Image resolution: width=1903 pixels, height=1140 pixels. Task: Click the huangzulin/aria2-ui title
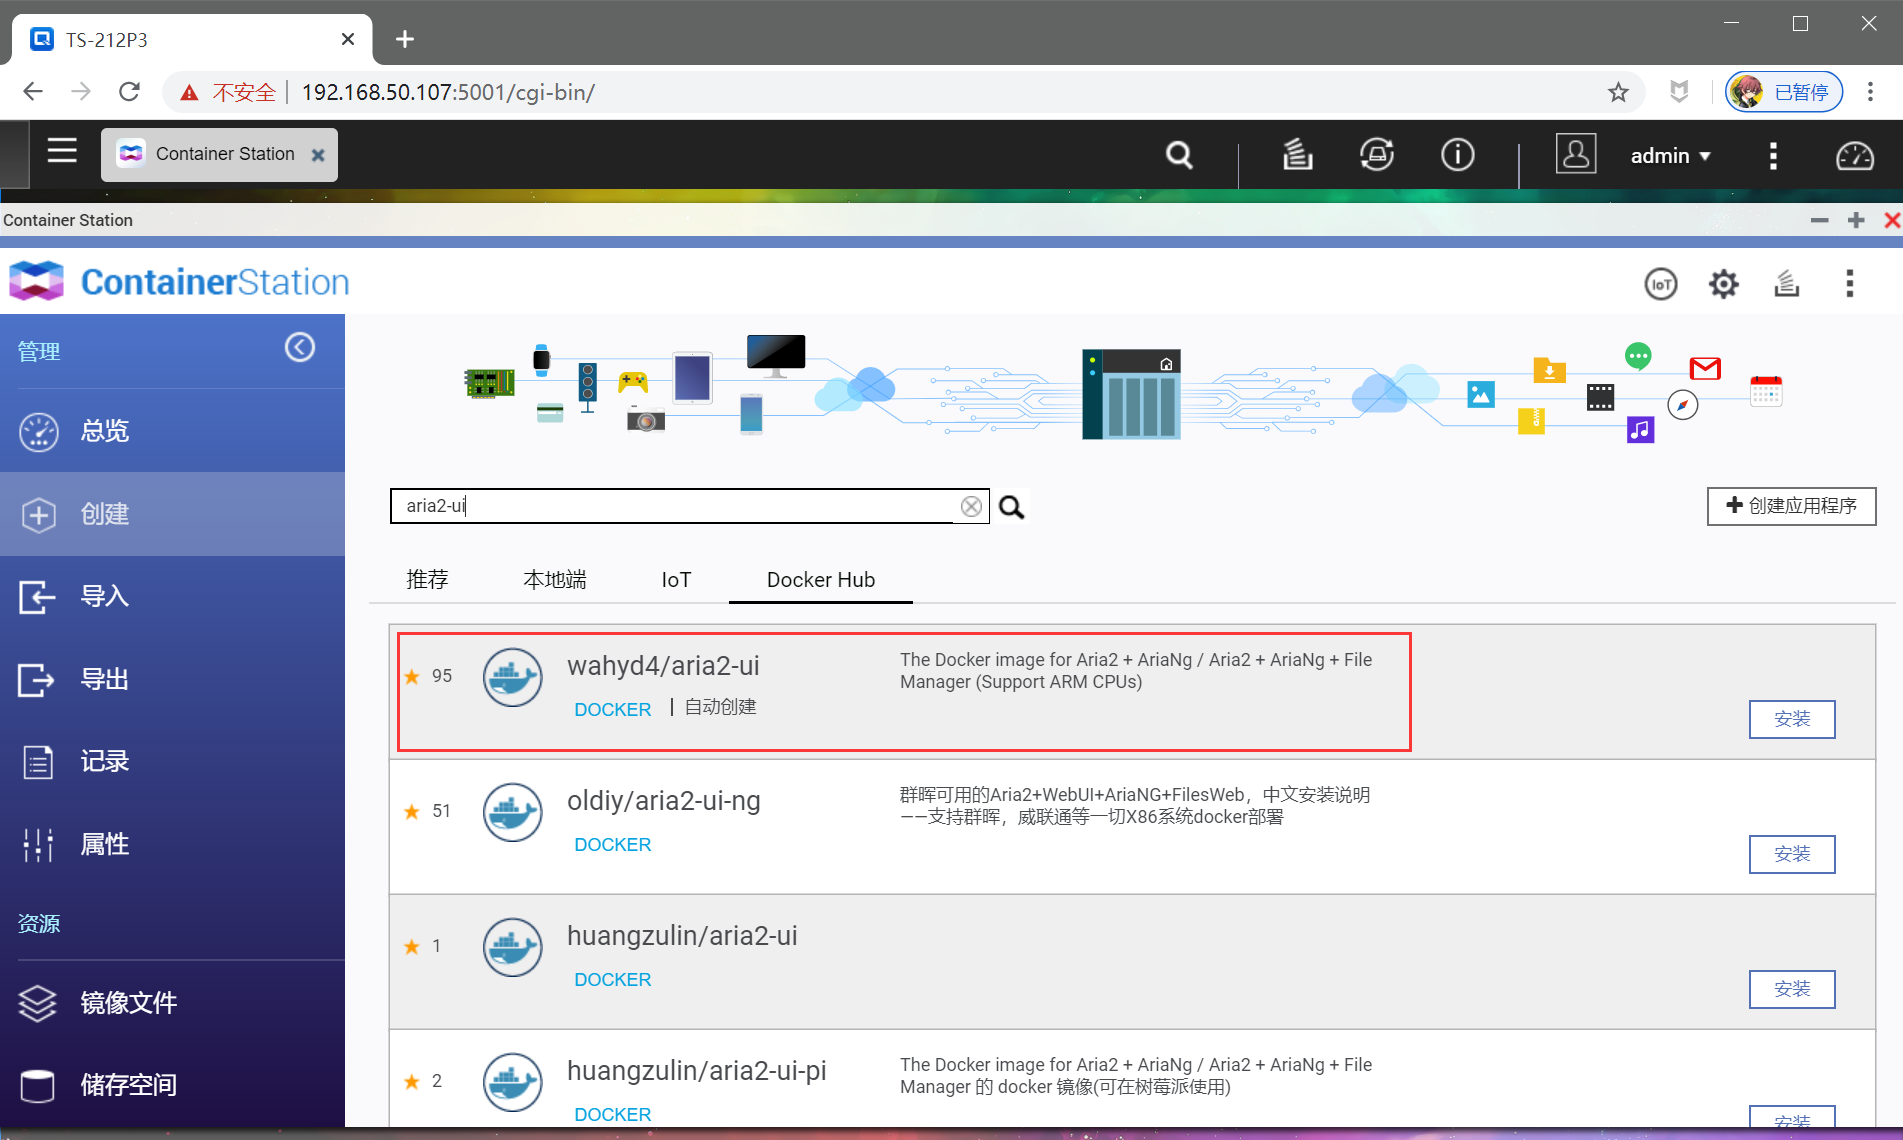pos(682,936)
